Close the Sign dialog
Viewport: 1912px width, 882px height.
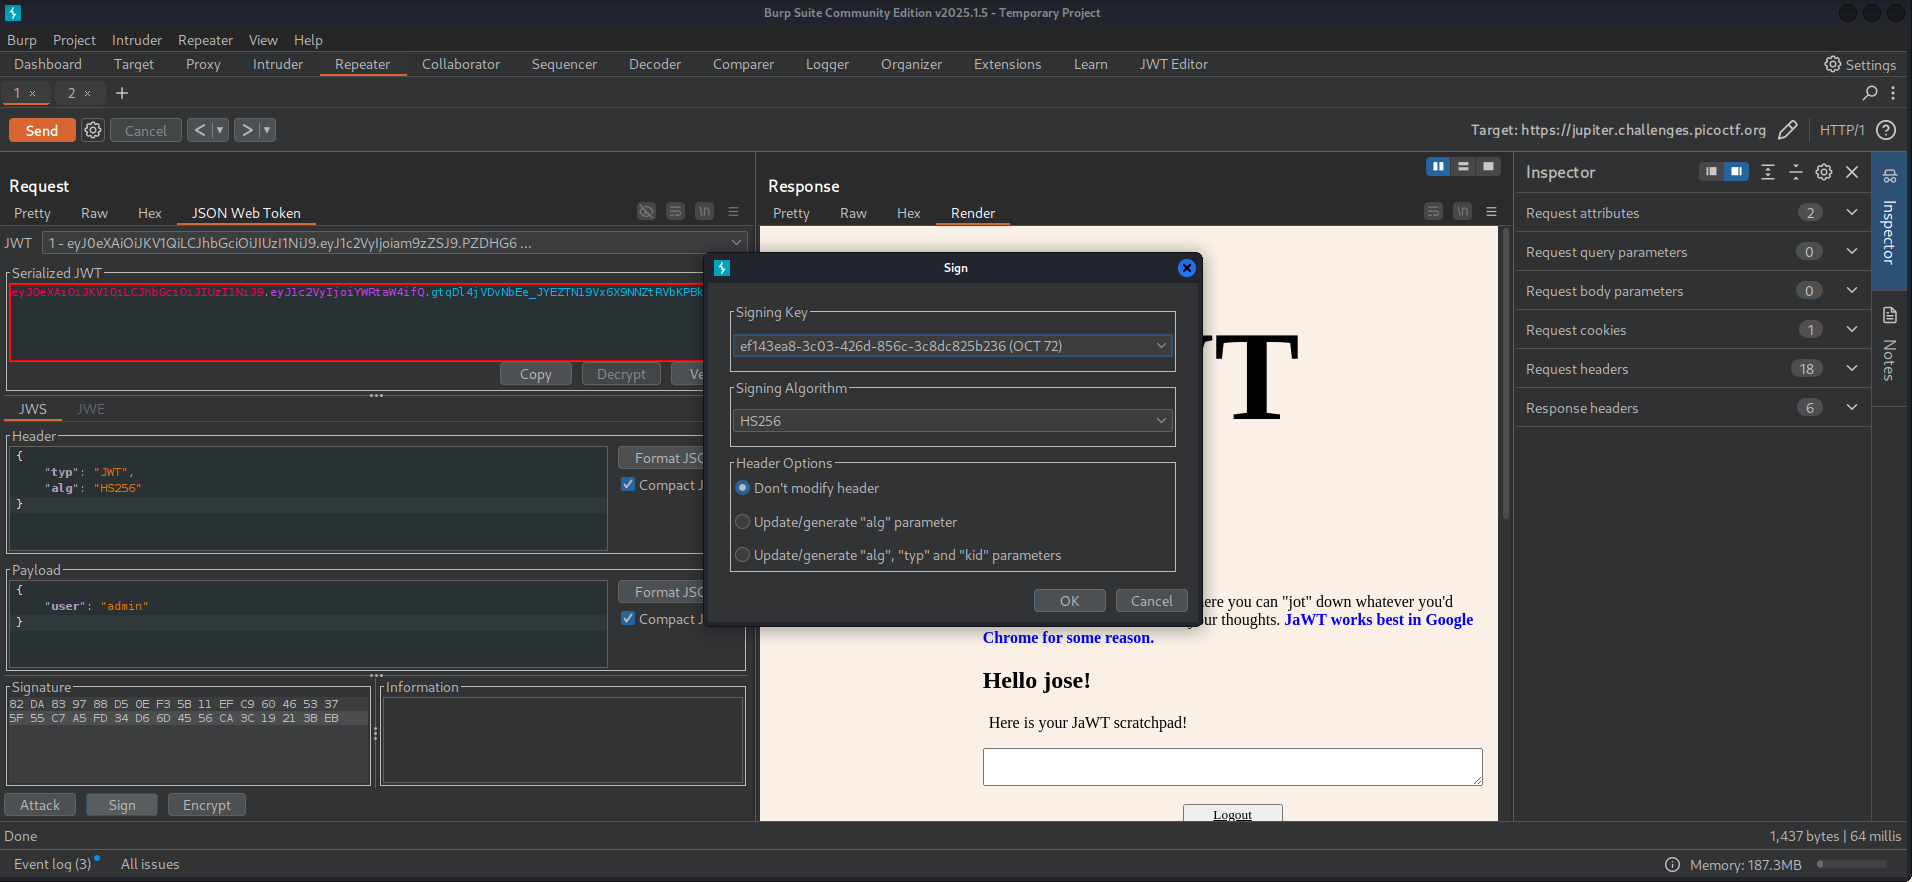[x=1187, y=268]
